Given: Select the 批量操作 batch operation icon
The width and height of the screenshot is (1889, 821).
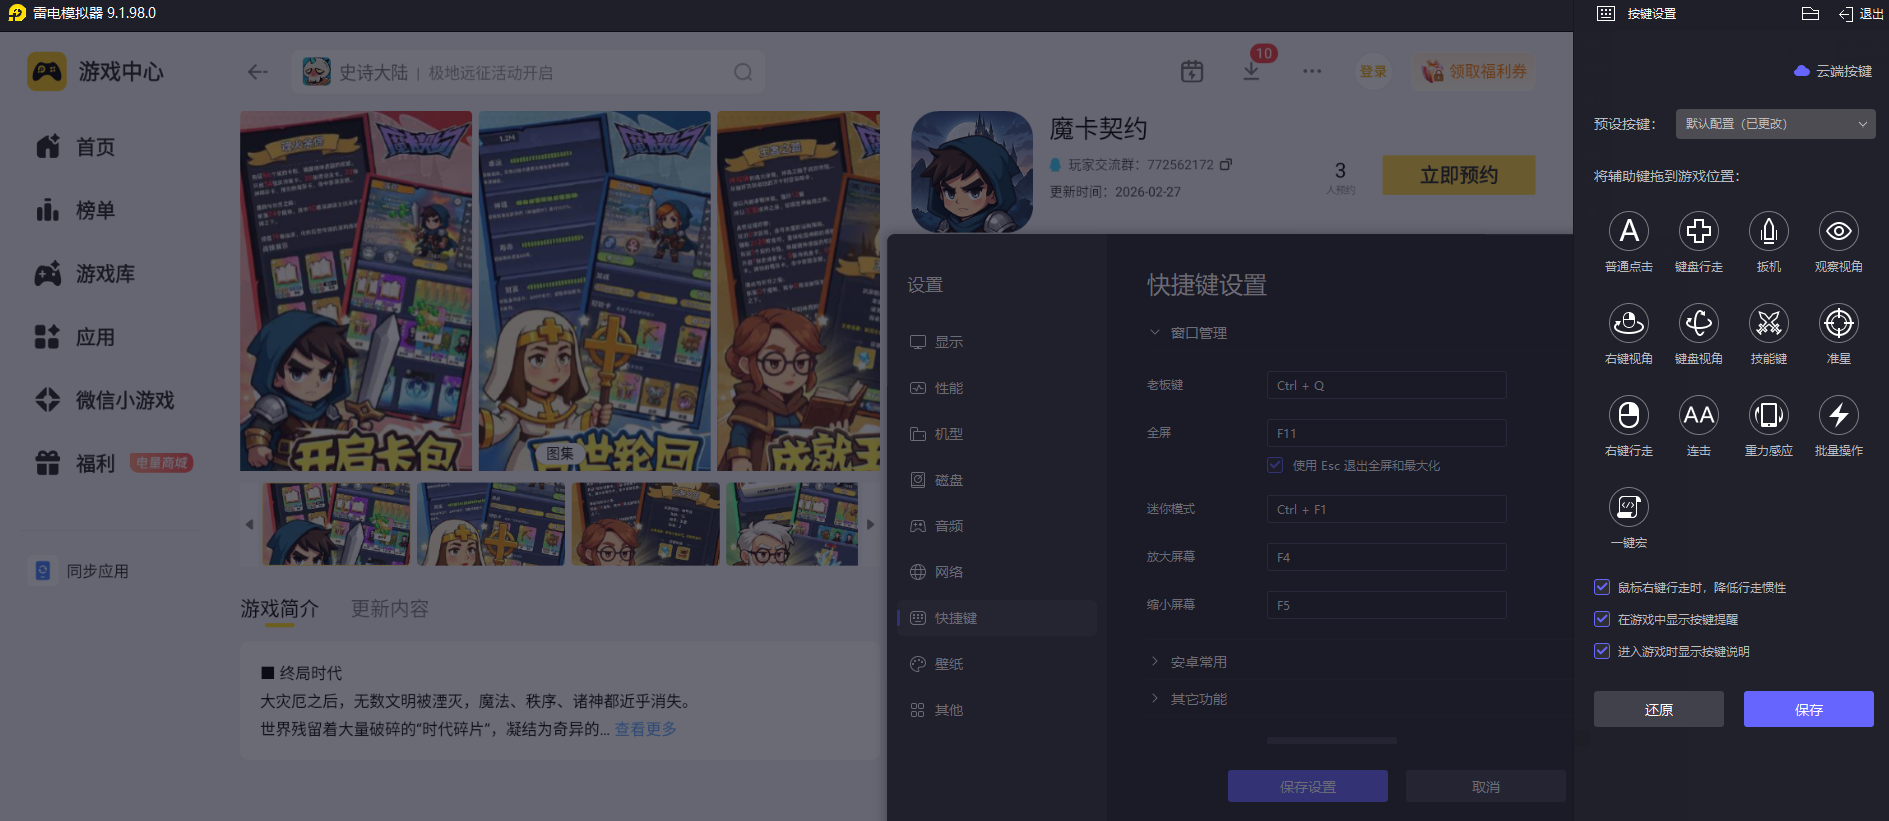Looking at the screenshot, I should coord(1839,415).
